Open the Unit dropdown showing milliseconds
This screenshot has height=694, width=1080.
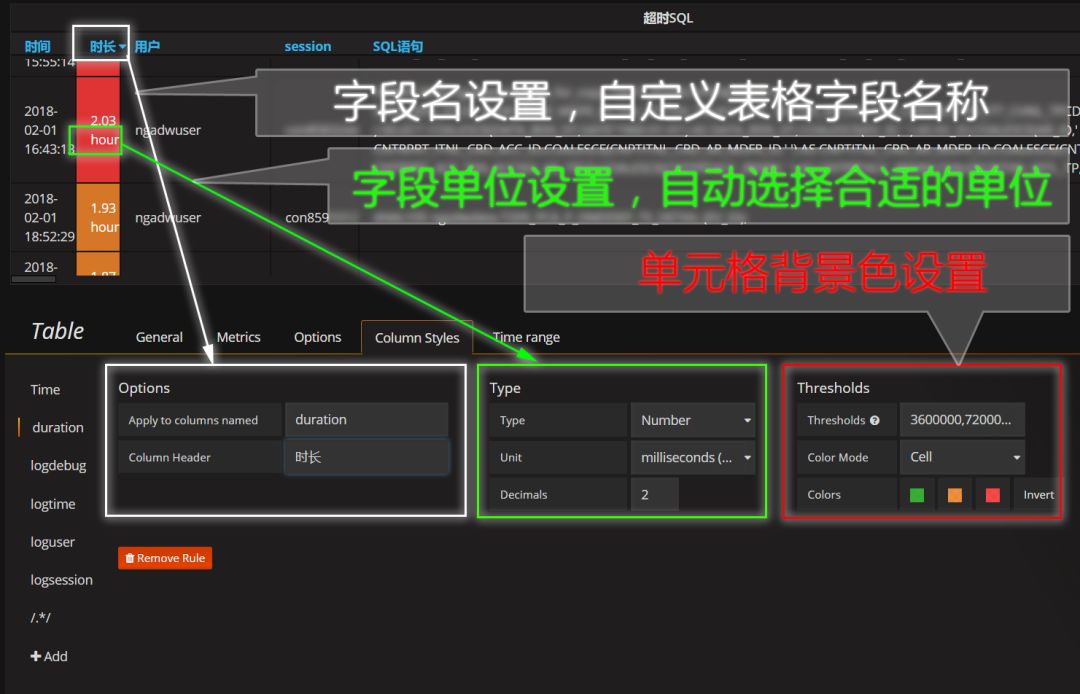[x=693, y=457]
